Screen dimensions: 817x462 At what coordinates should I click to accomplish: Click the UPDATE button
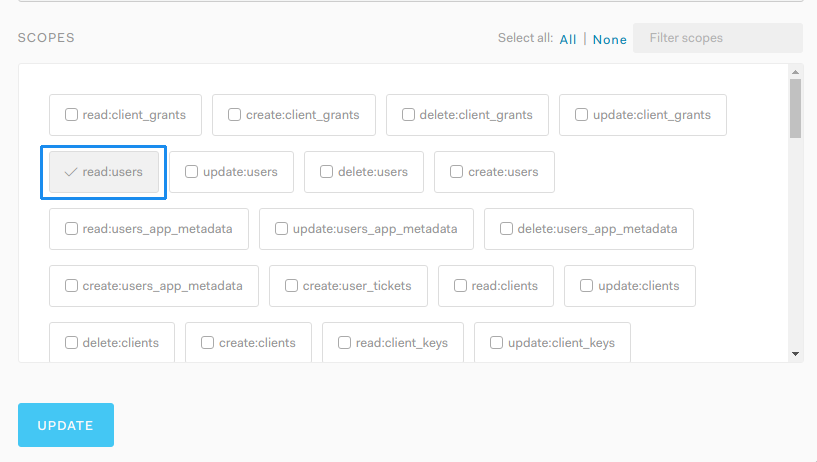coord(66,425)
